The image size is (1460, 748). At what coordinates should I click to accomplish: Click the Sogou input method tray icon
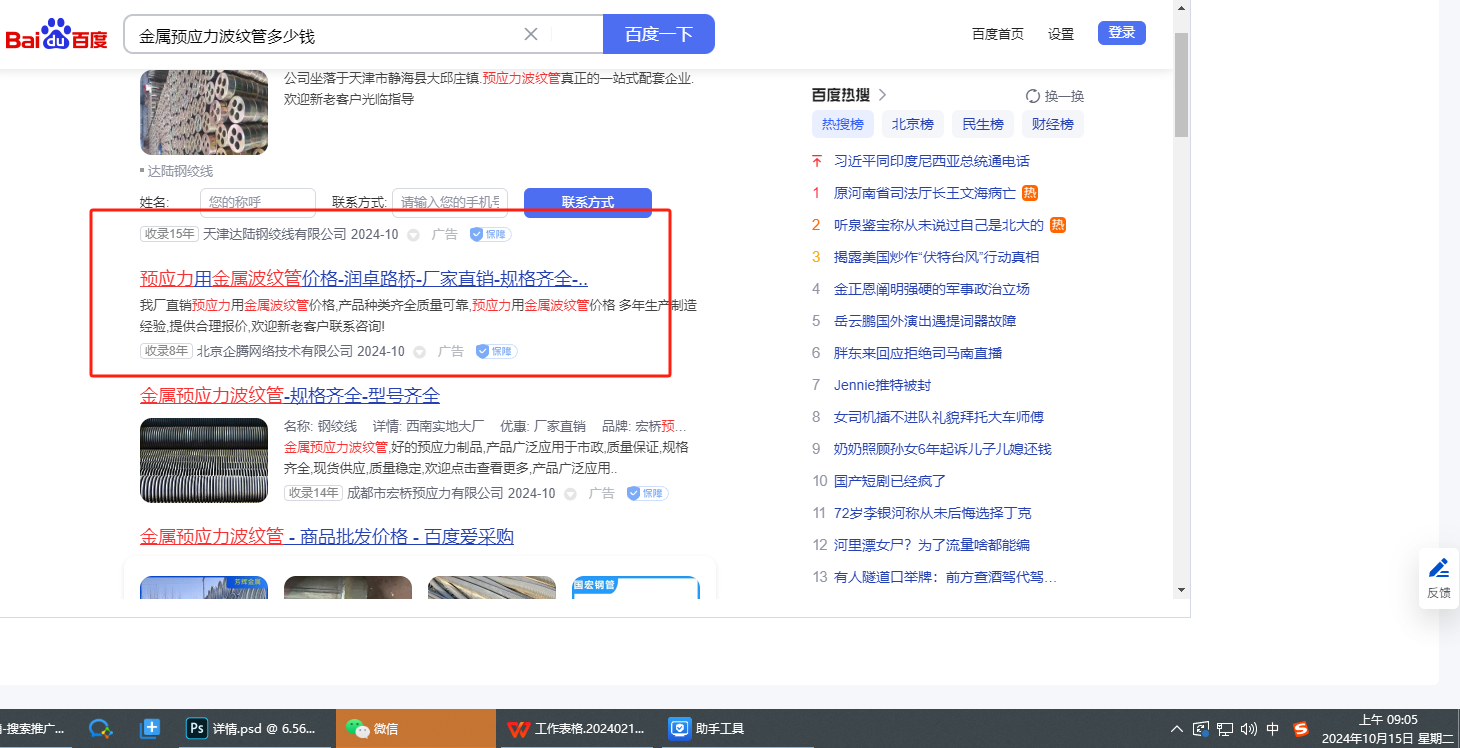(1301, 729)
